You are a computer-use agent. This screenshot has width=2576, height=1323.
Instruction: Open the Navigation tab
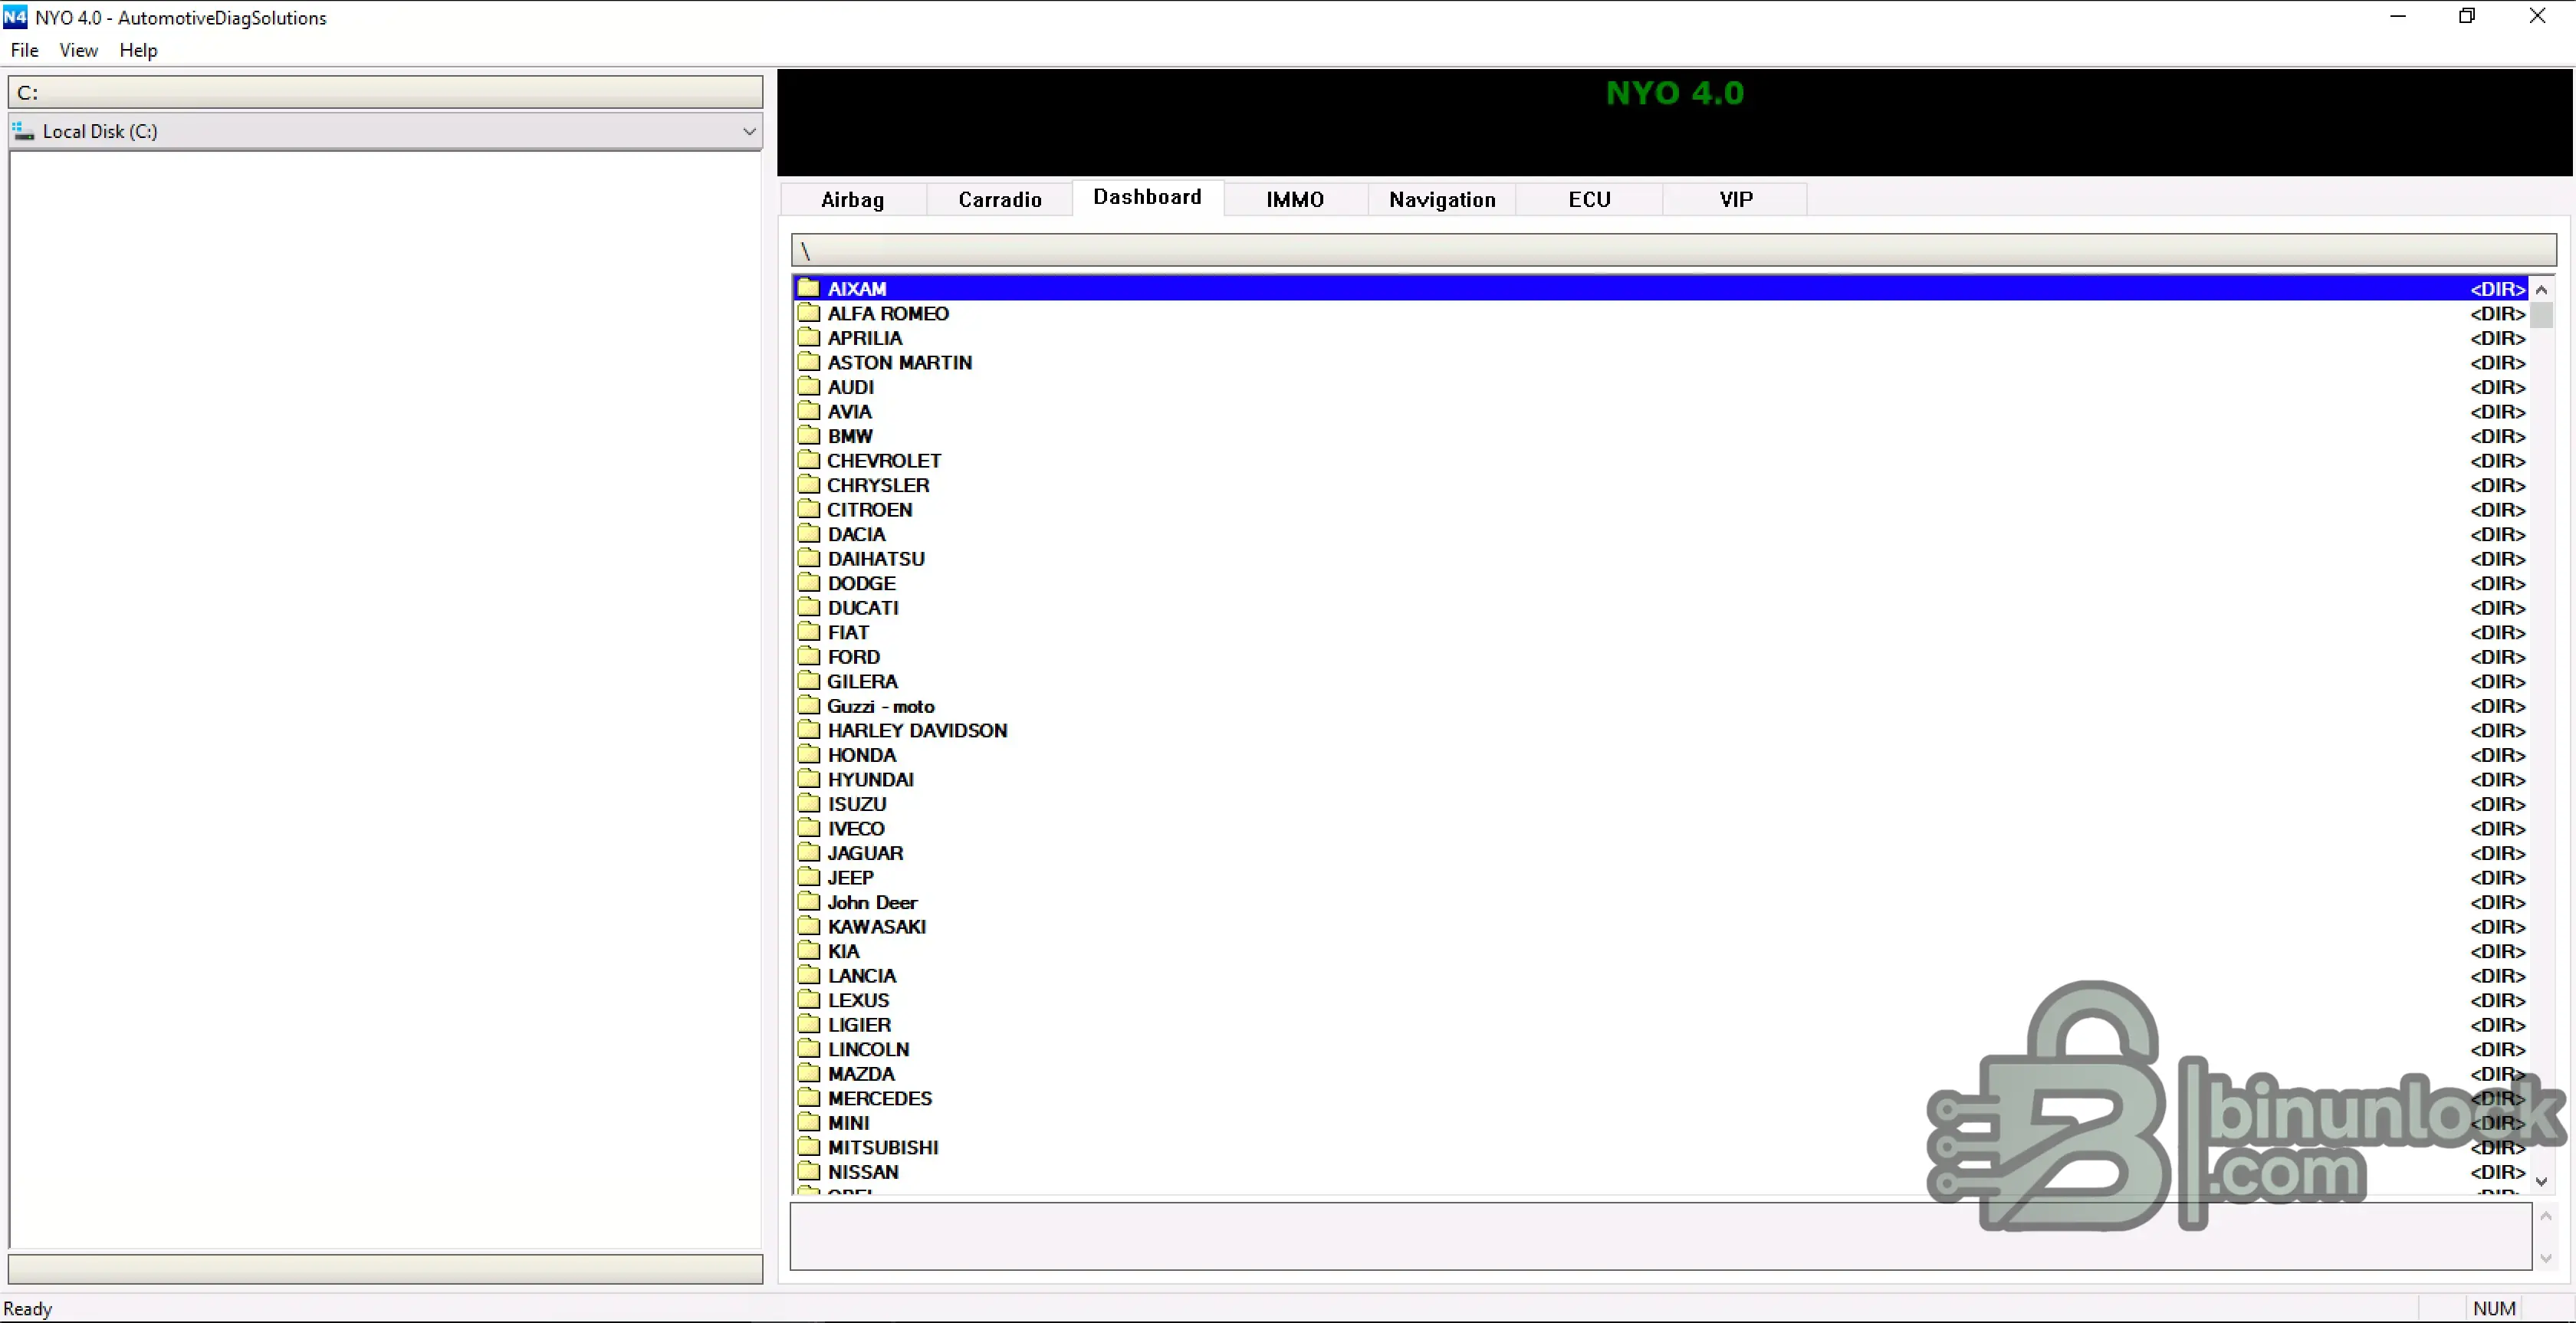[x=1441, y=199]
